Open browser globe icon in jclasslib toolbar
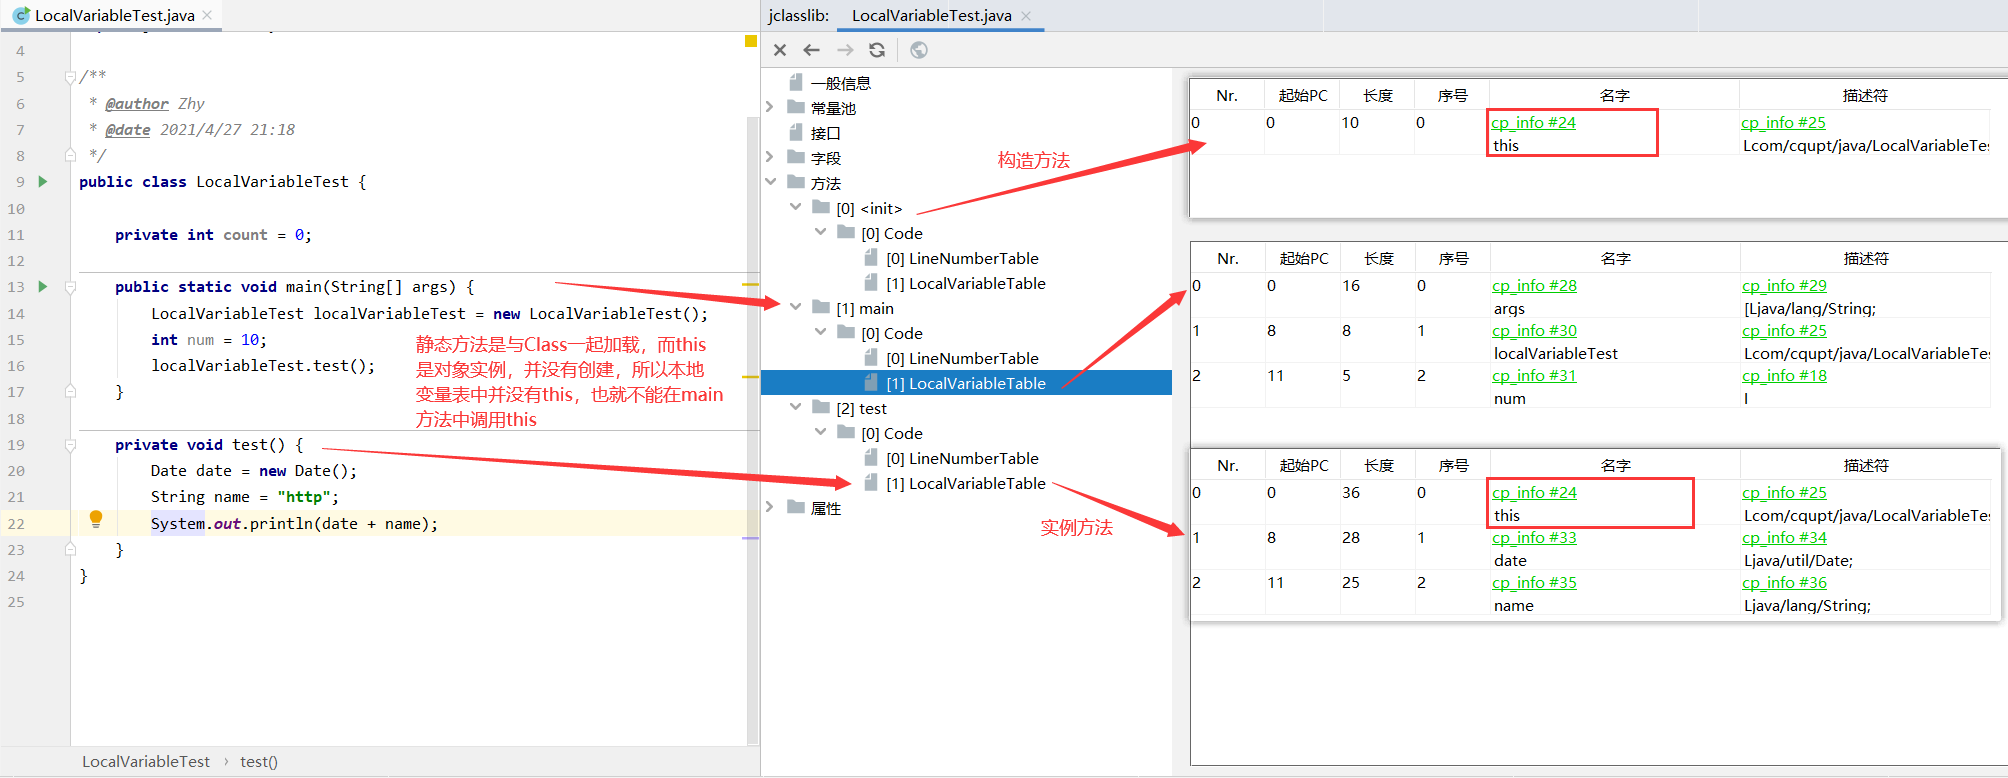 pos(919,50)
